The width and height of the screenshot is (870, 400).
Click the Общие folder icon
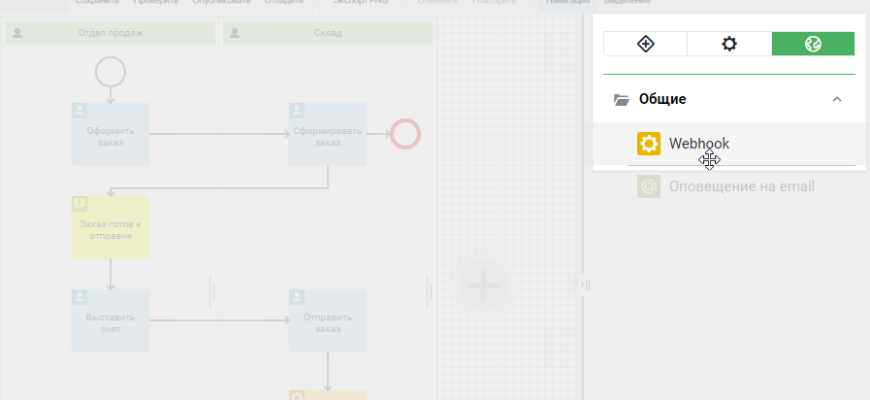[622, 99]
